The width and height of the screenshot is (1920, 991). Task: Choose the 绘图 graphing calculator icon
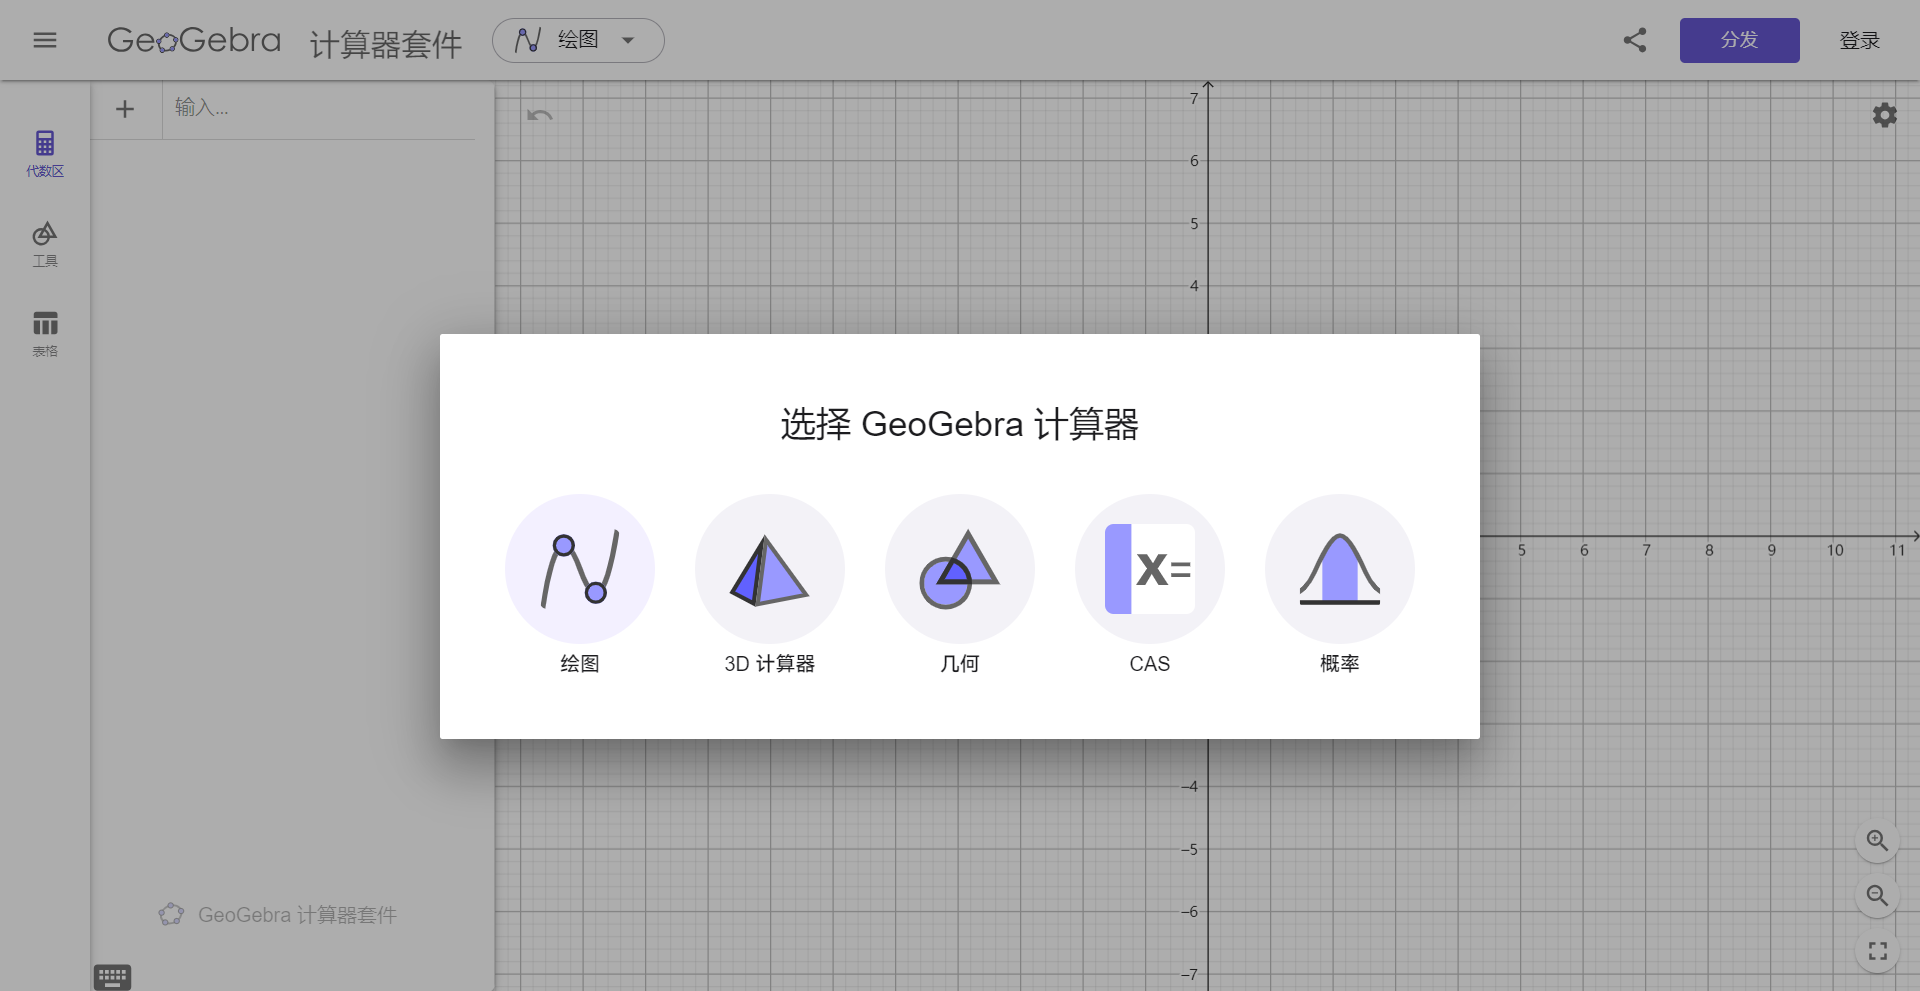580,569
